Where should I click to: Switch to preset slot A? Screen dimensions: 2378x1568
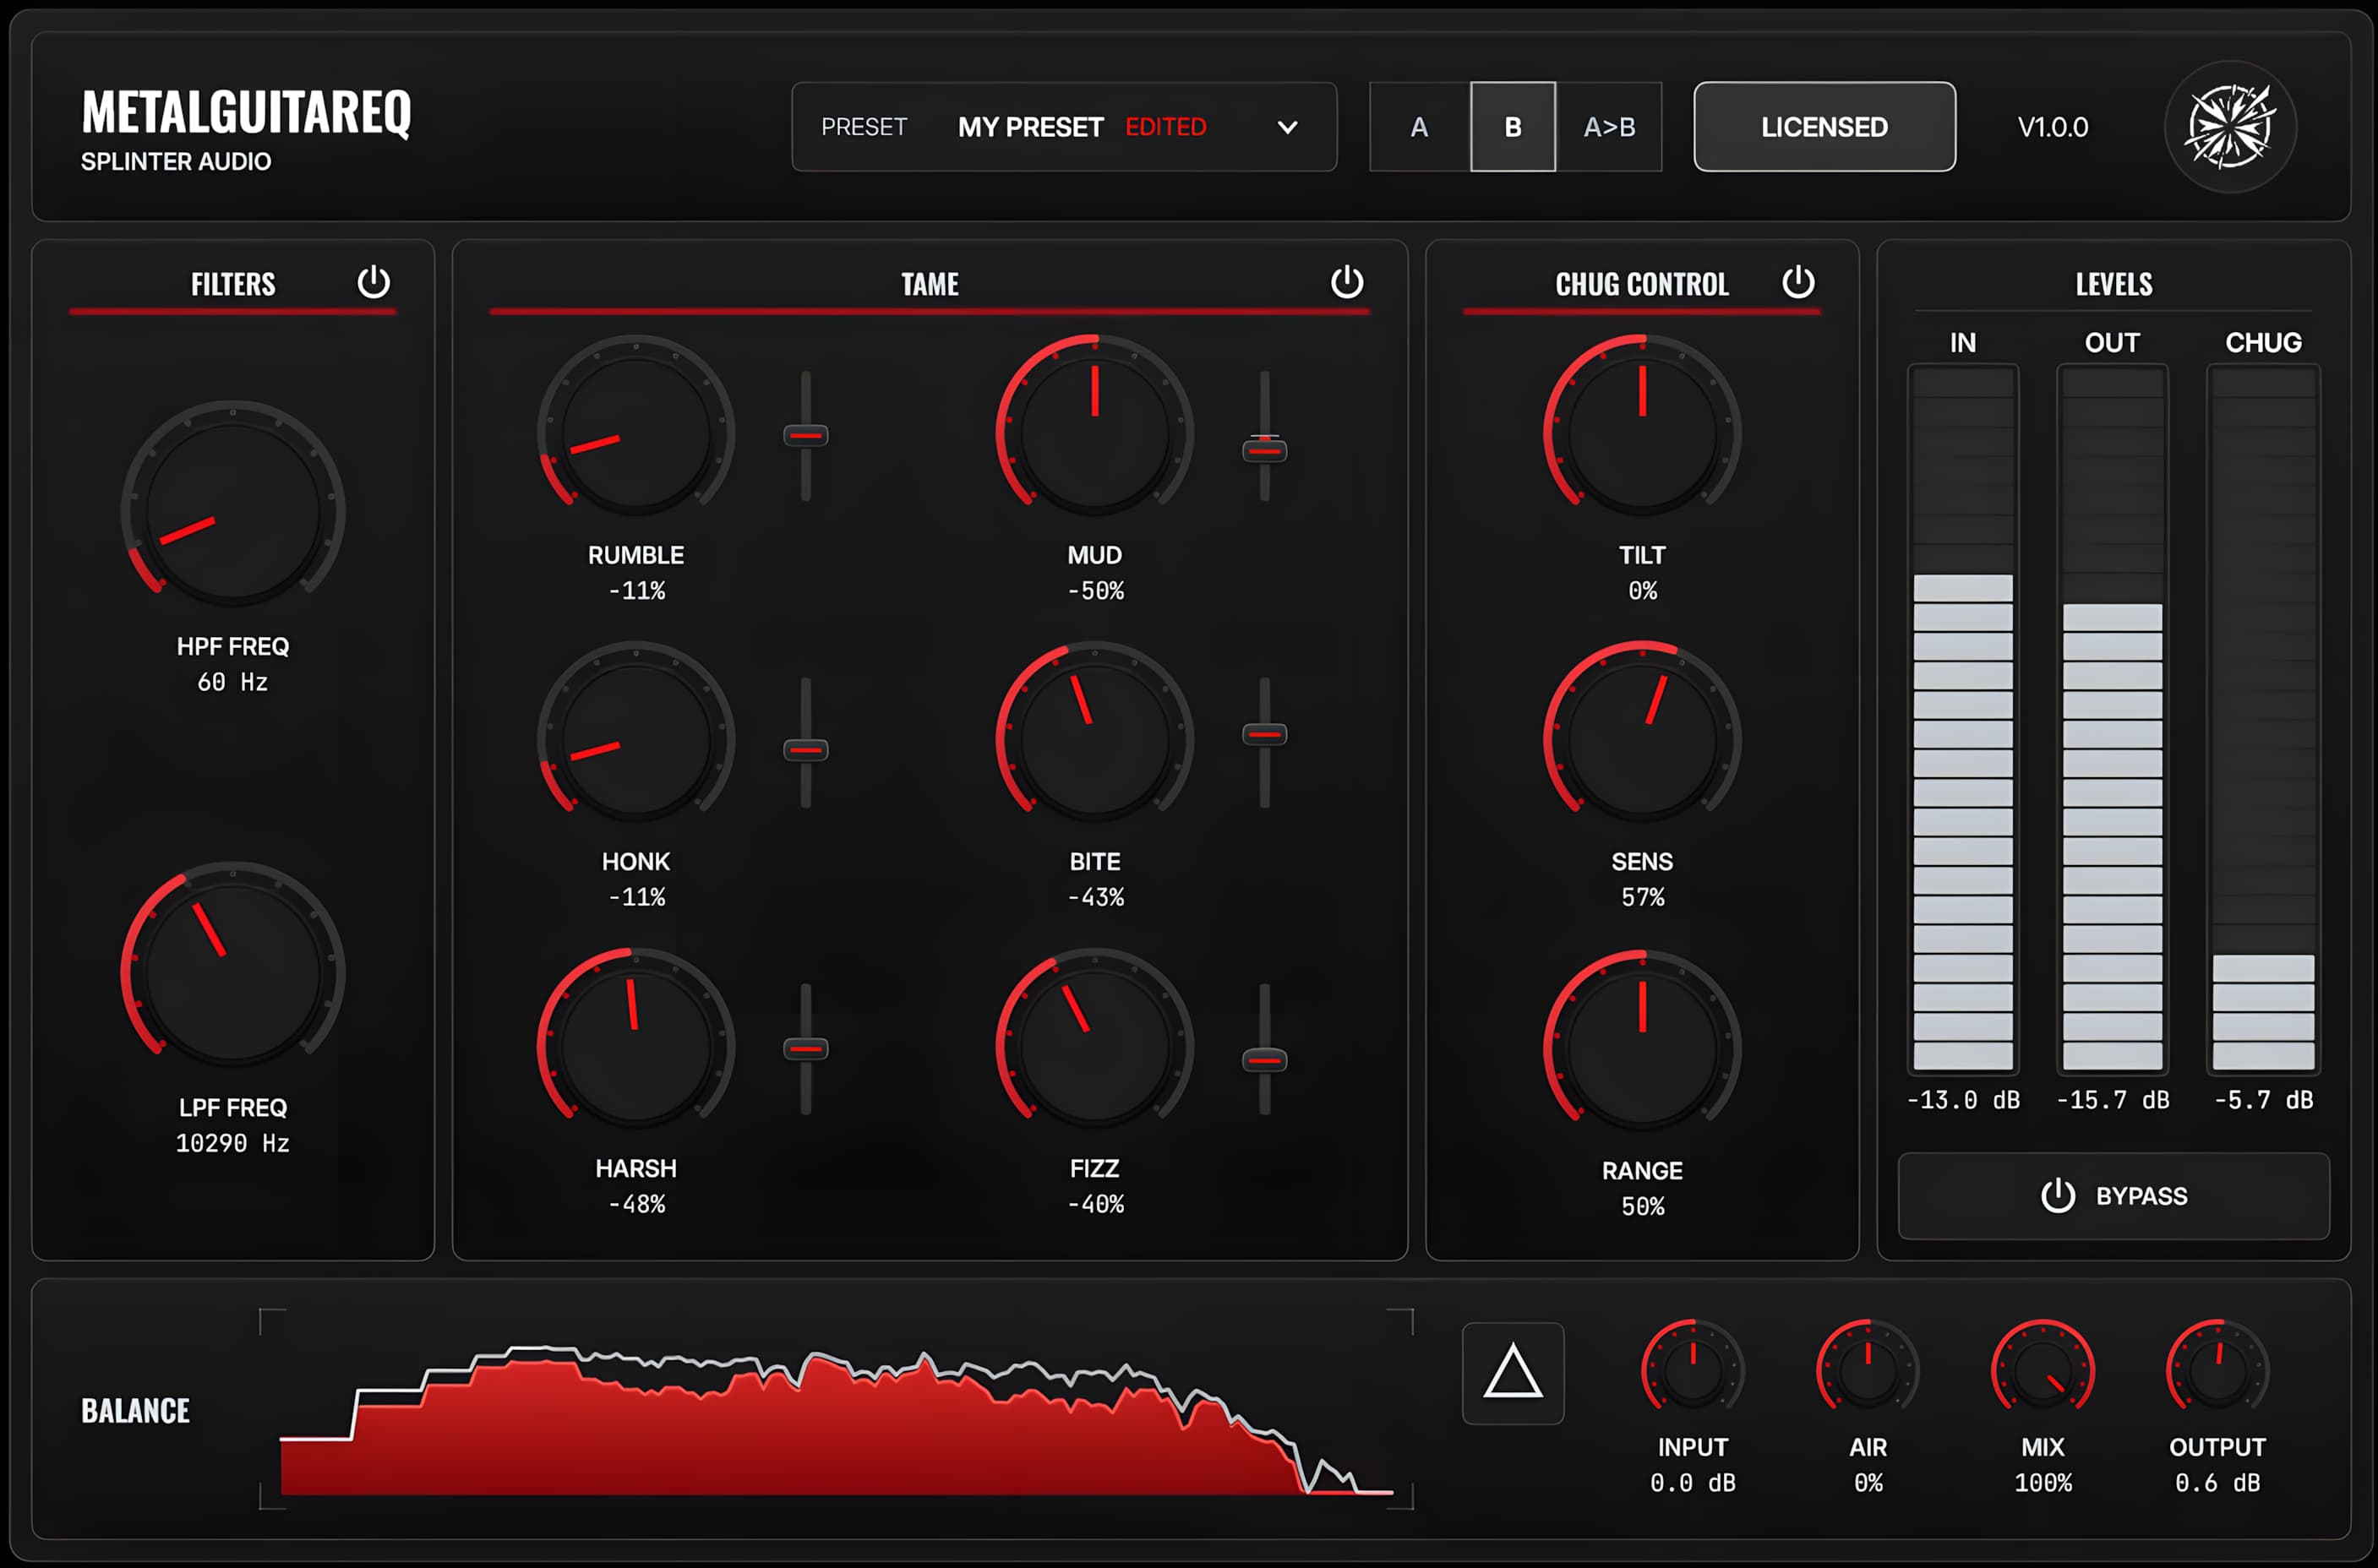[1419, 127]
